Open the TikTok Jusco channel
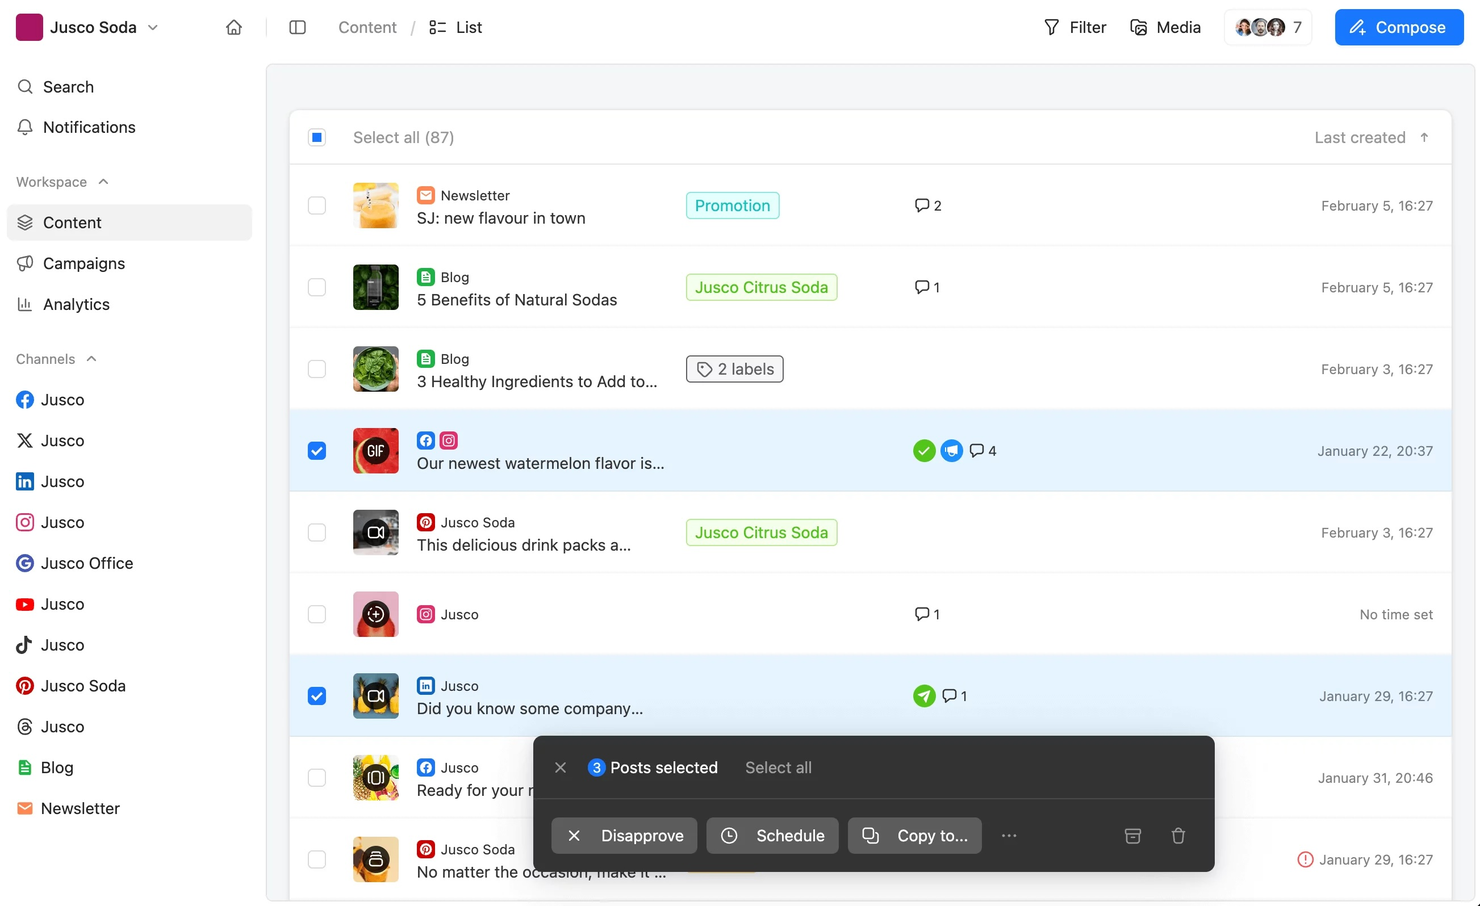Image resolution: width=1480 pixels, height=906 pixels. click(50, 646)
